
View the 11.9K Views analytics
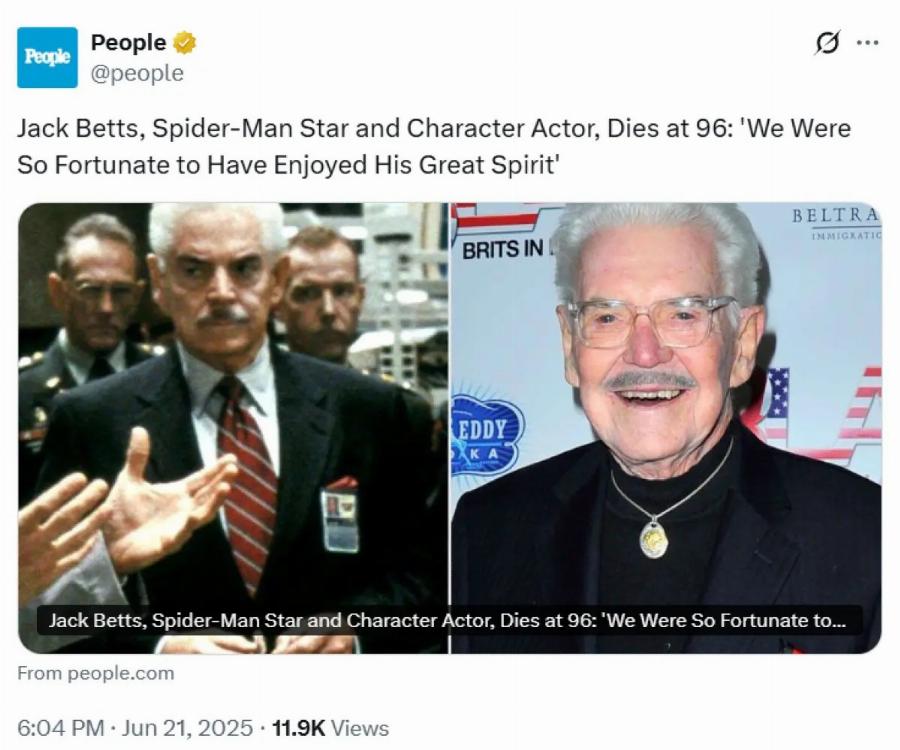point(331,728)
